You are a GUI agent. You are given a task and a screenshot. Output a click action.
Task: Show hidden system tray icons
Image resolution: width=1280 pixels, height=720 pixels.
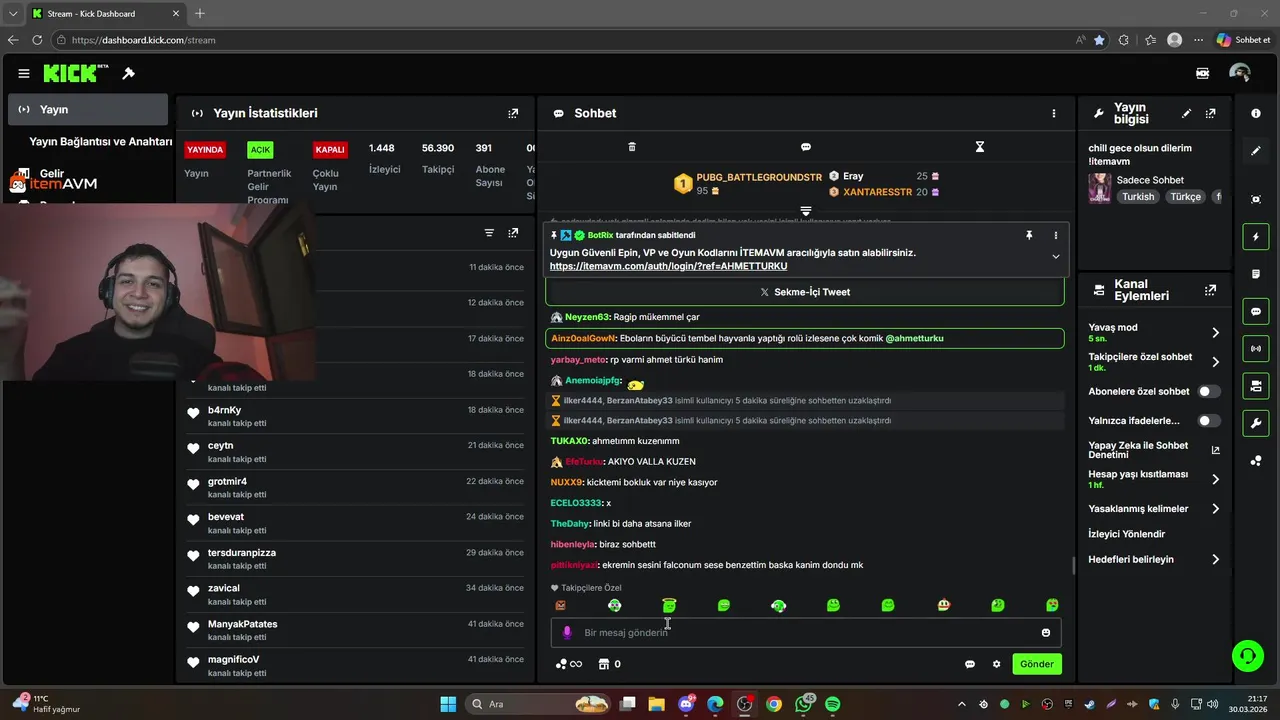click(962, 704)
